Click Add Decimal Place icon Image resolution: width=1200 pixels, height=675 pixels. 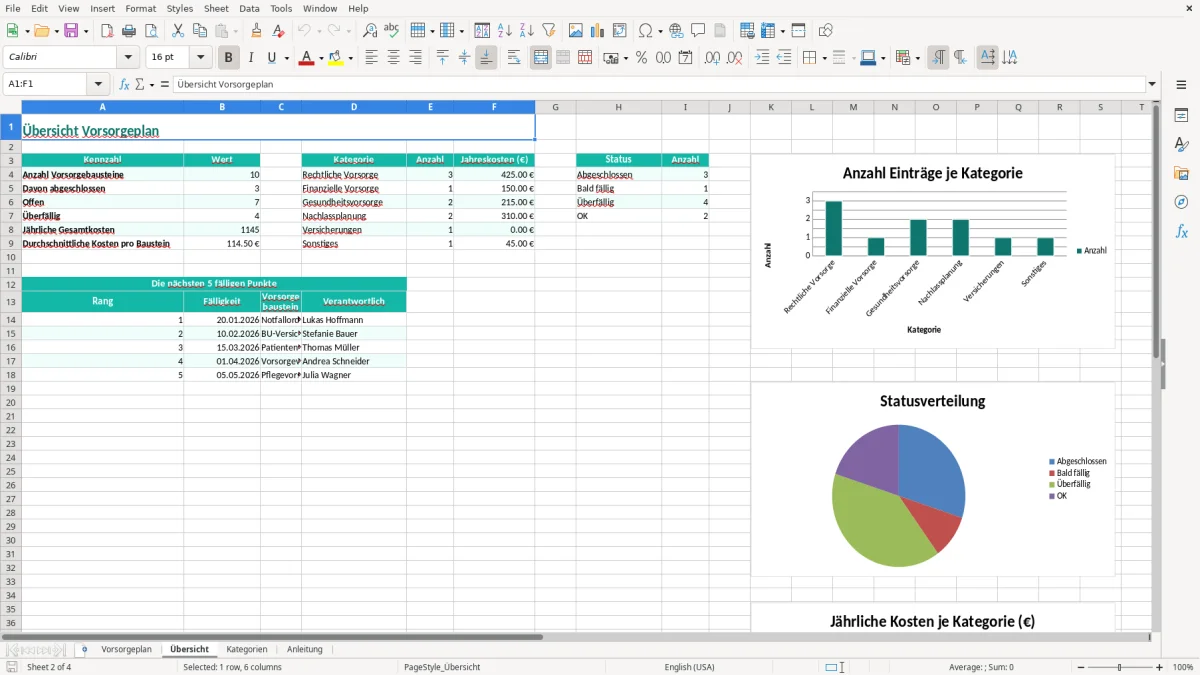tap(712, 58)
